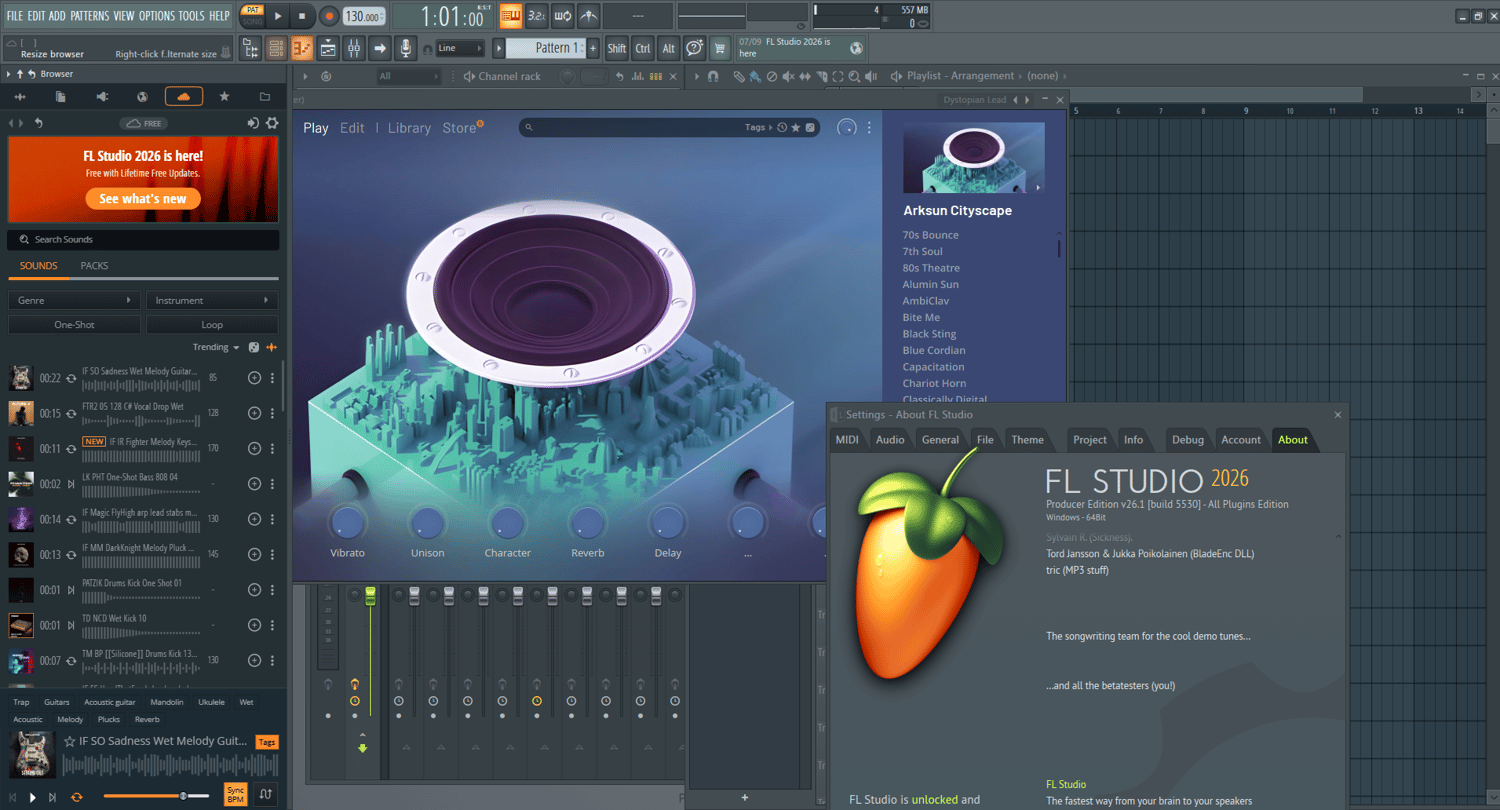The height and width of the screenshot is (810, 1500).
Task: Open Browser sounds settings gear
Action: (x=272, y=123)
